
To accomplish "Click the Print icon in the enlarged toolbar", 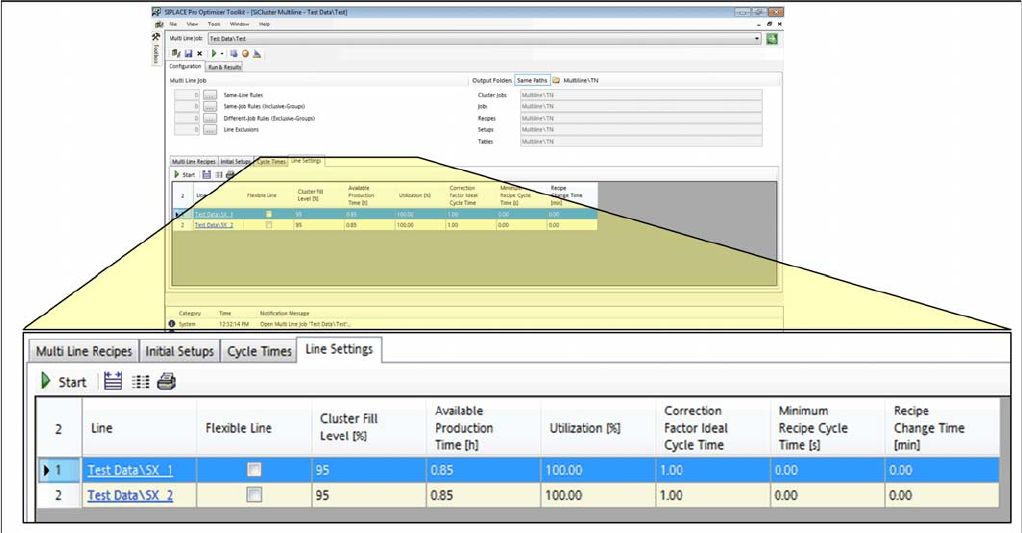I will click(166, 381).
